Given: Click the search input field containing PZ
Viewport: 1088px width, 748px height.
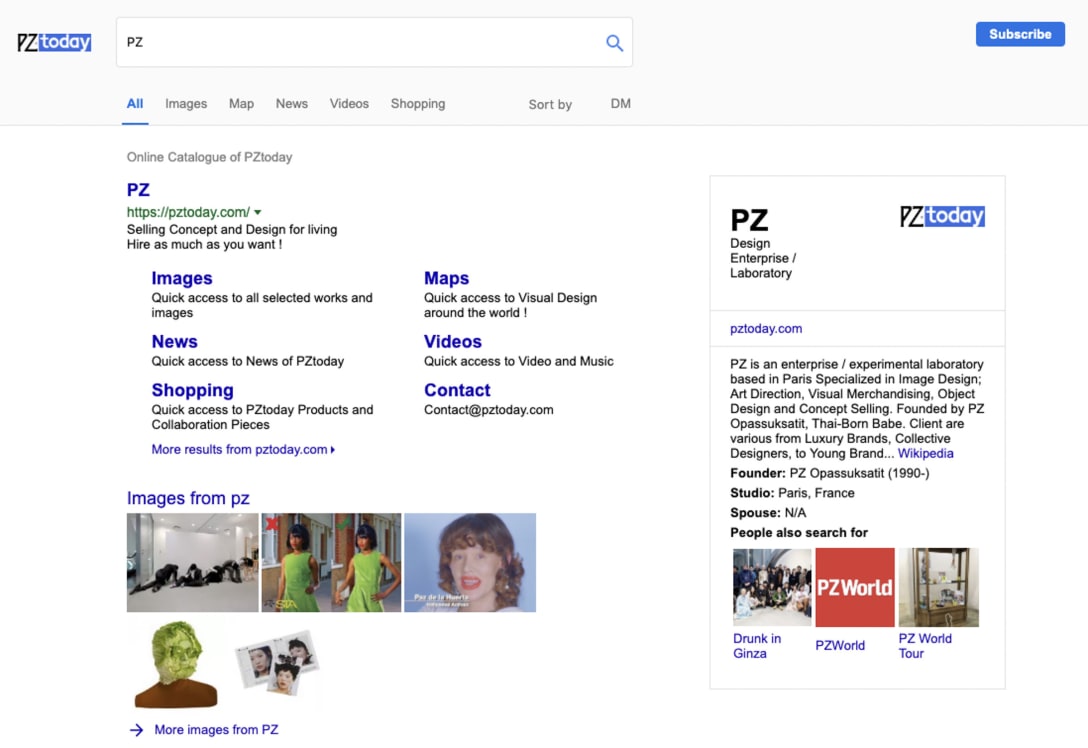Looking at the screenshot, I should [x=374, y=42].
